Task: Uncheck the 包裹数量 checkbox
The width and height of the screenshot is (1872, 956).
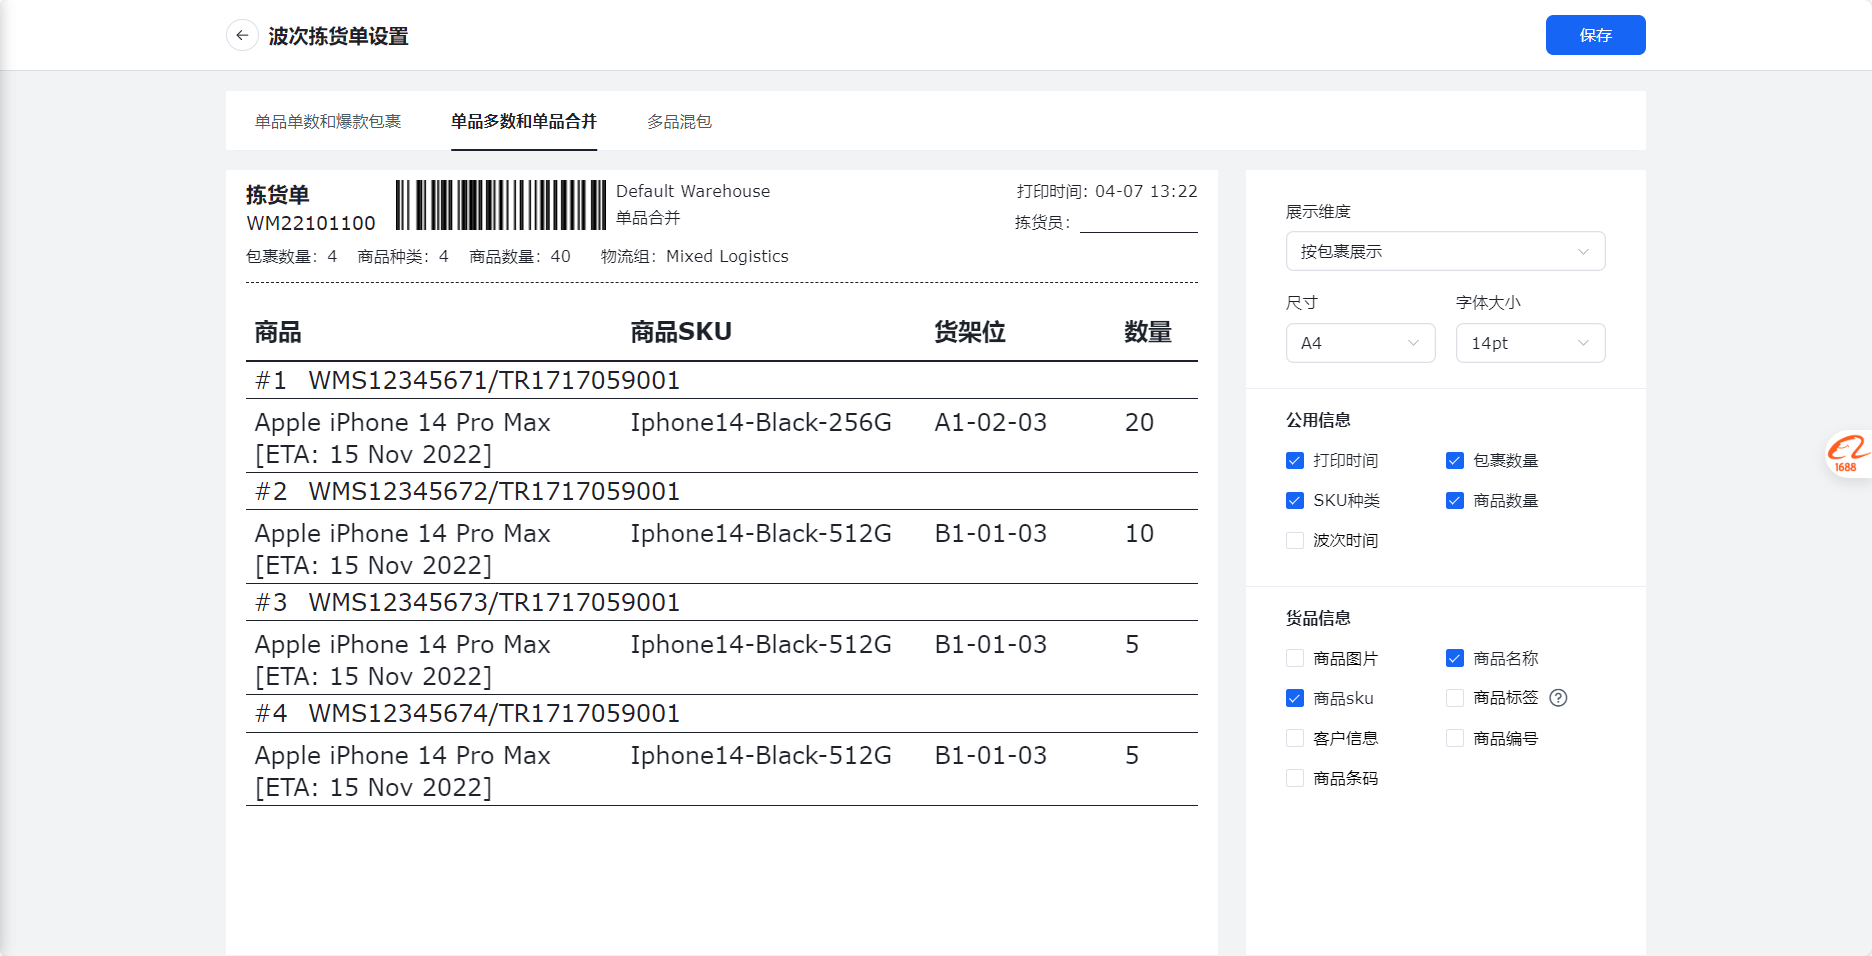Action: point(1455,461)
